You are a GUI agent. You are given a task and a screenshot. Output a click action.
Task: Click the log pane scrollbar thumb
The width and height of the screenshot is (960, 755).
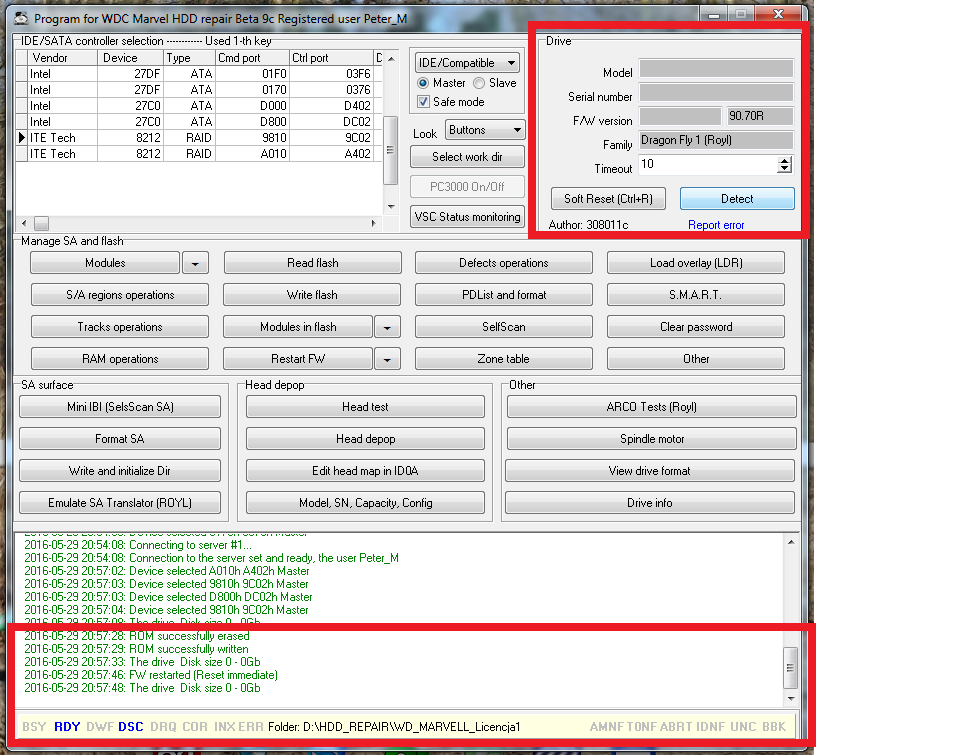790,667
